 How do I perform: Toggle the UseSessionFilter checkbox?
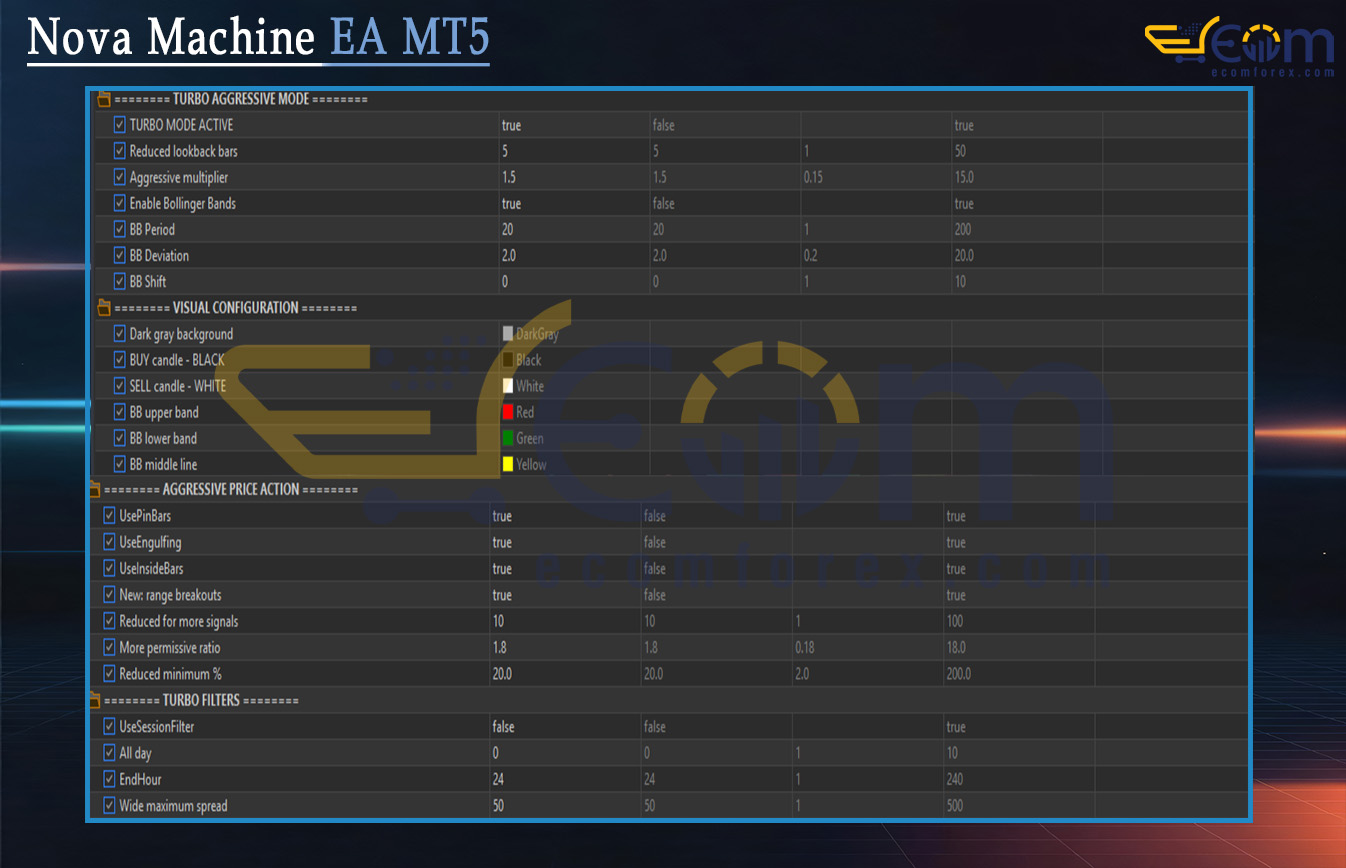tap(110, 726)
